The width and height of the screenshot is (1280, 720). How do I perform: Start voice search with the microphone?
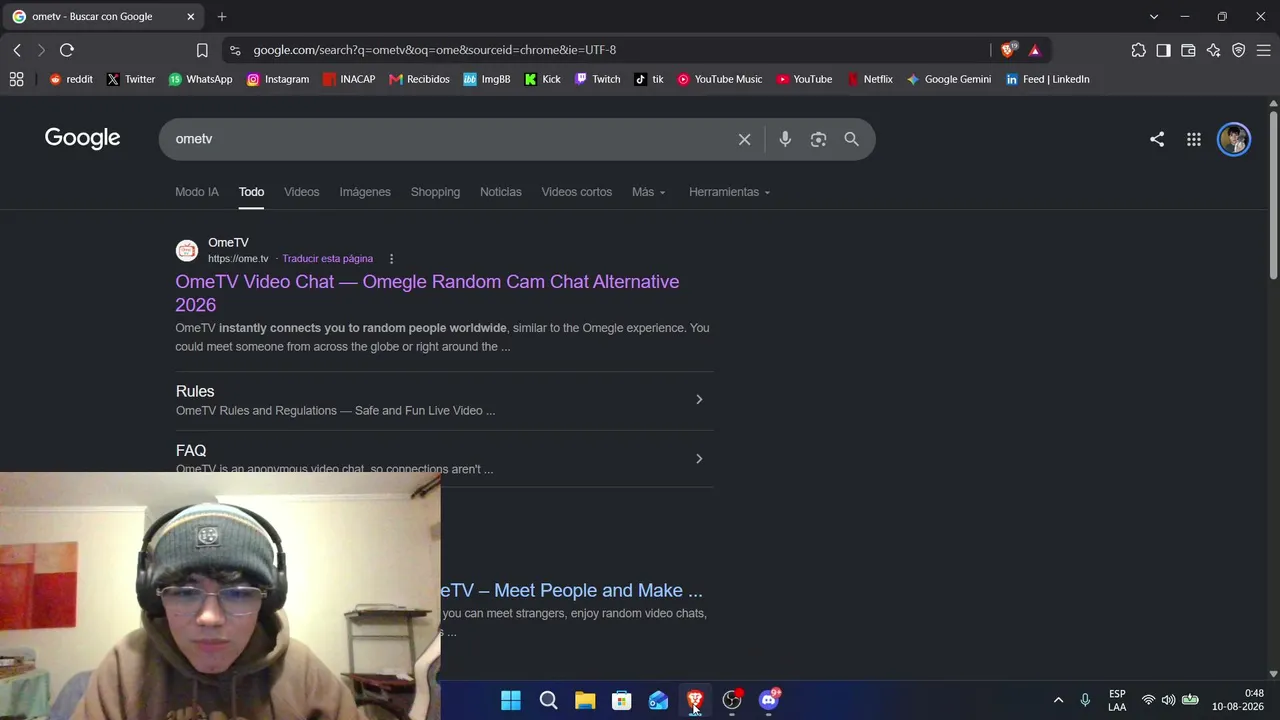coord(785,139)
